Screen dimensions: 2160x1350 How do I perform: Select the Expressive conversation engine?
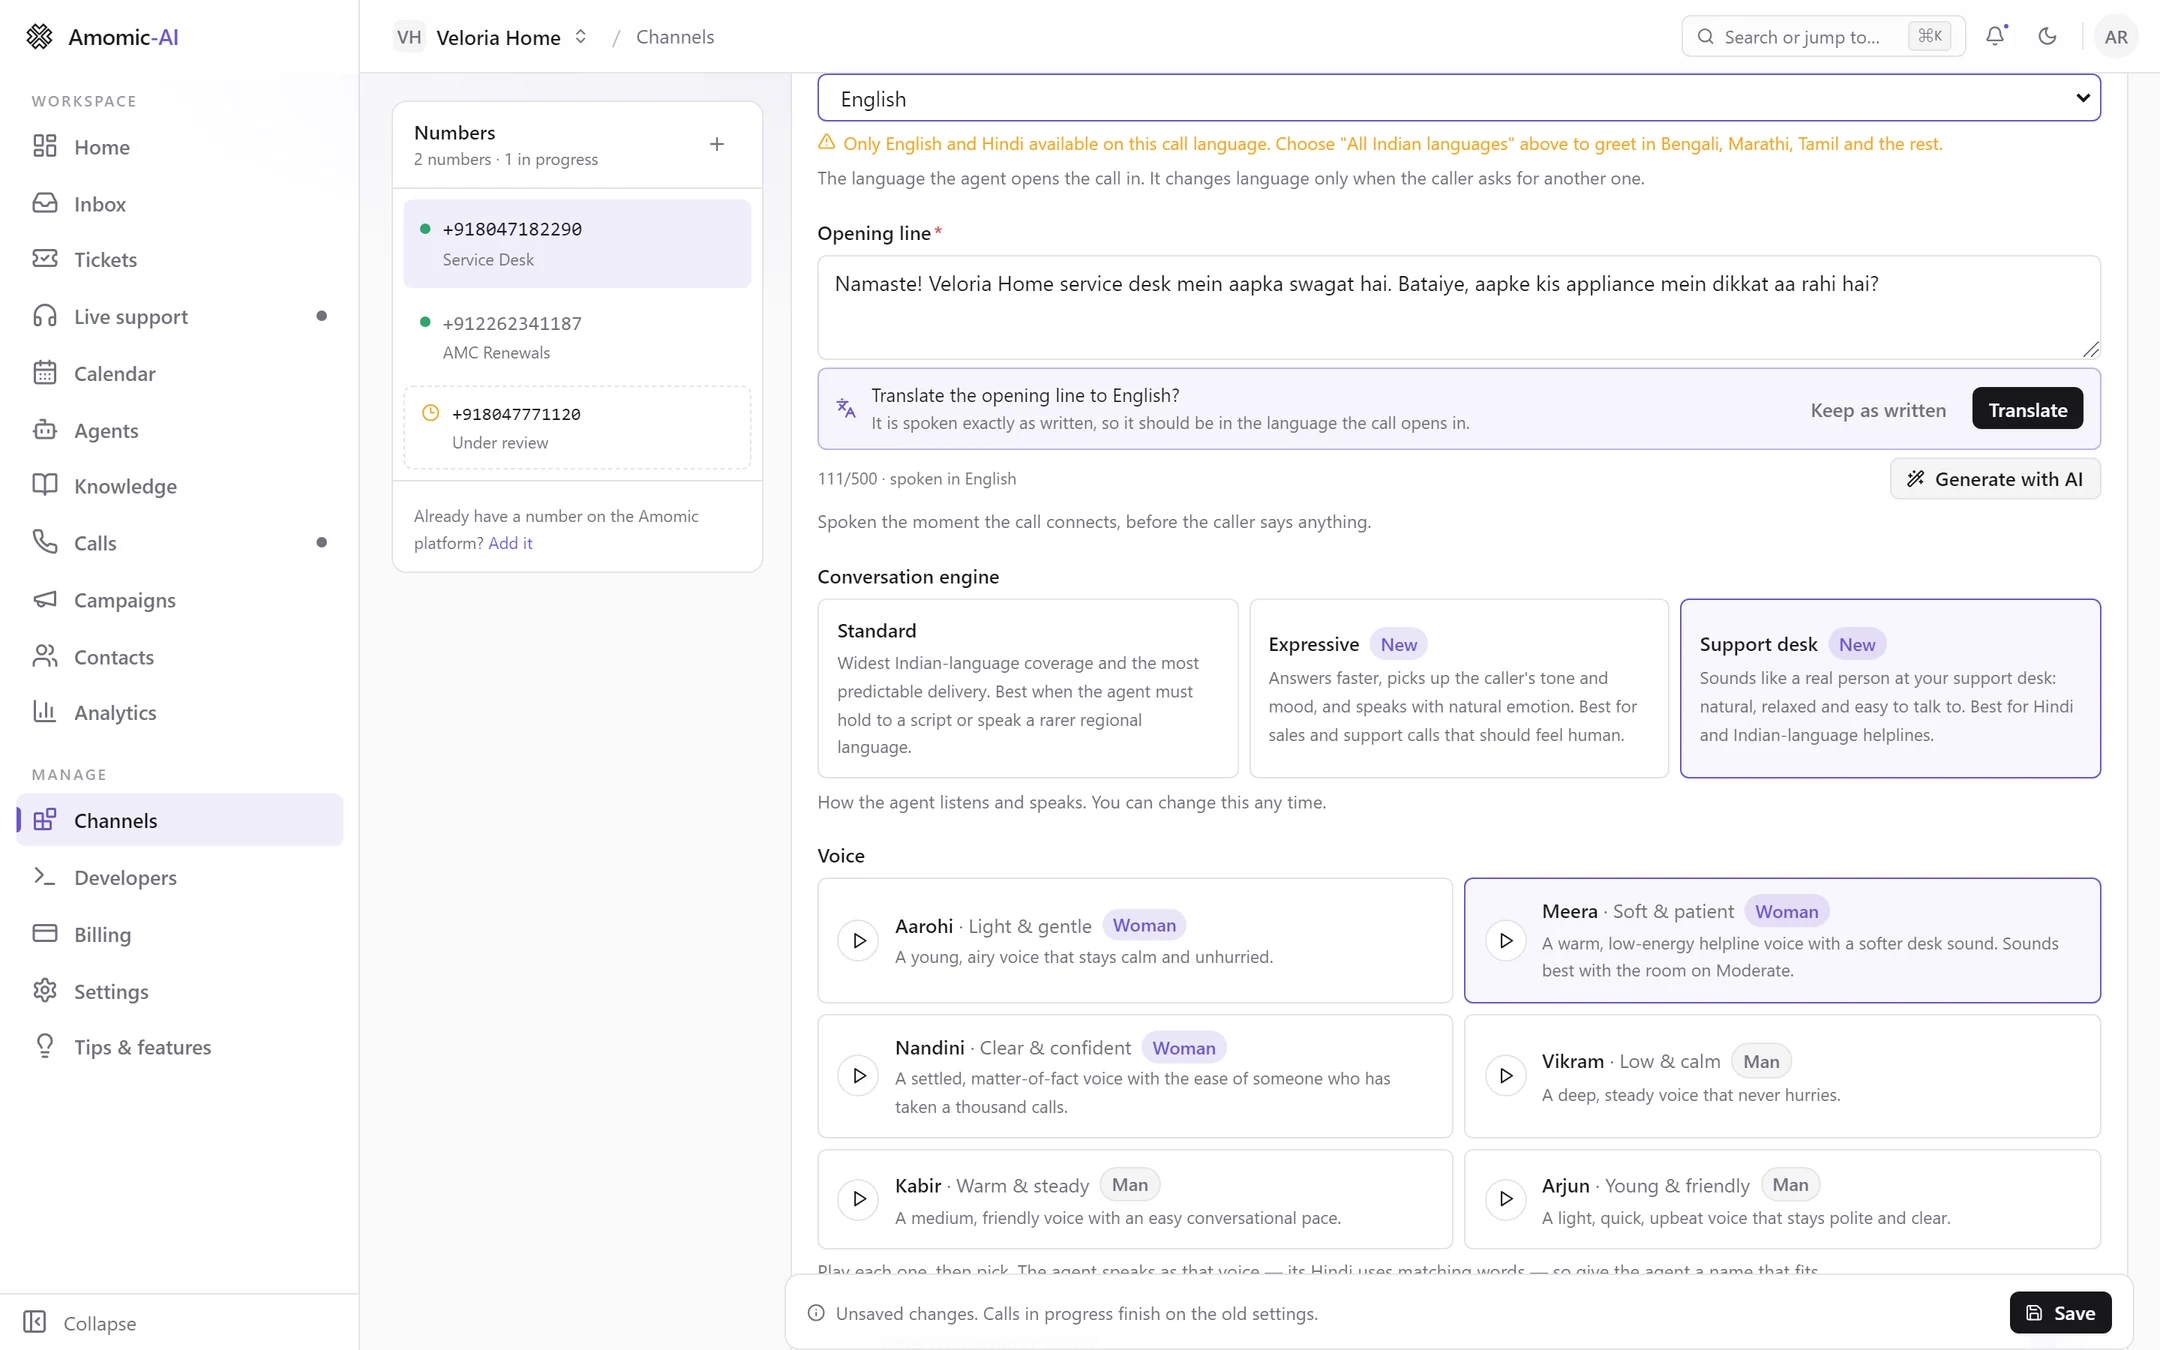pos(1459,689)
